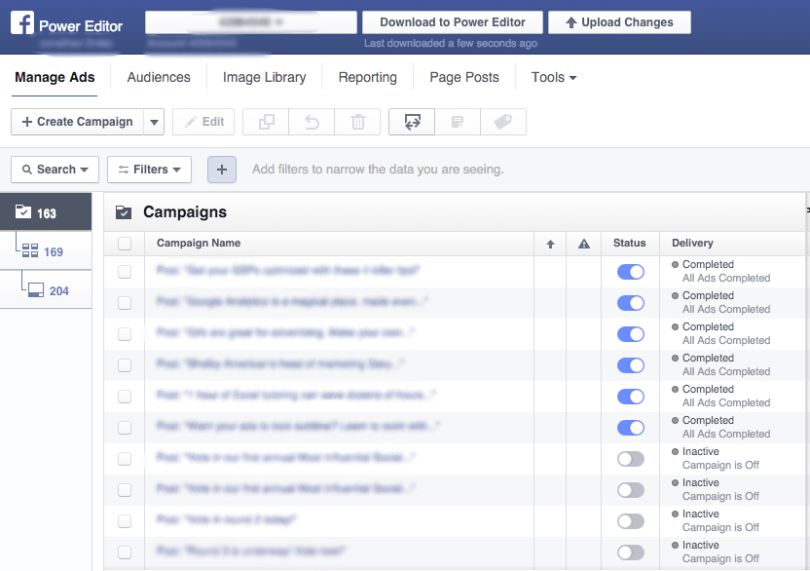810x571 pixels.
Task: Click the Upload Changes button
Action: [x=619, y=22]
